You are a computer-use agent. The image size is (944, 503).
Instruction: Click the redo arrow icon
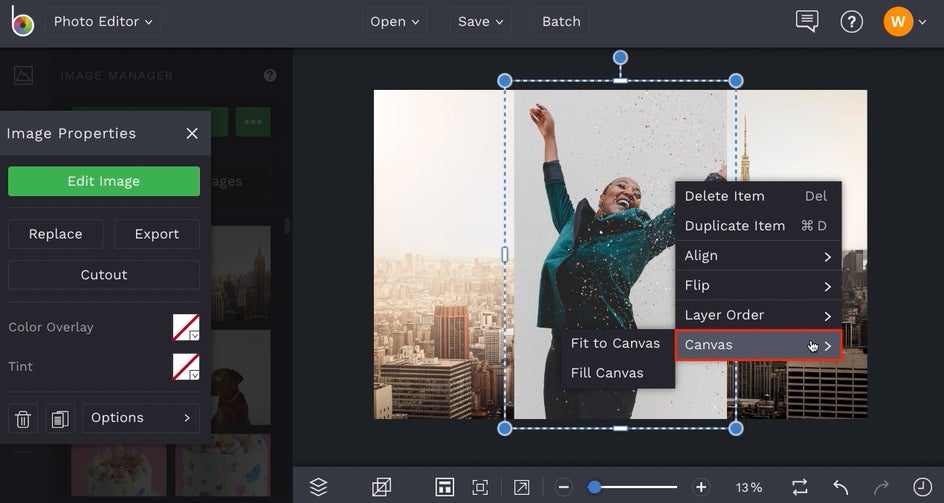[x=881, y=487]
